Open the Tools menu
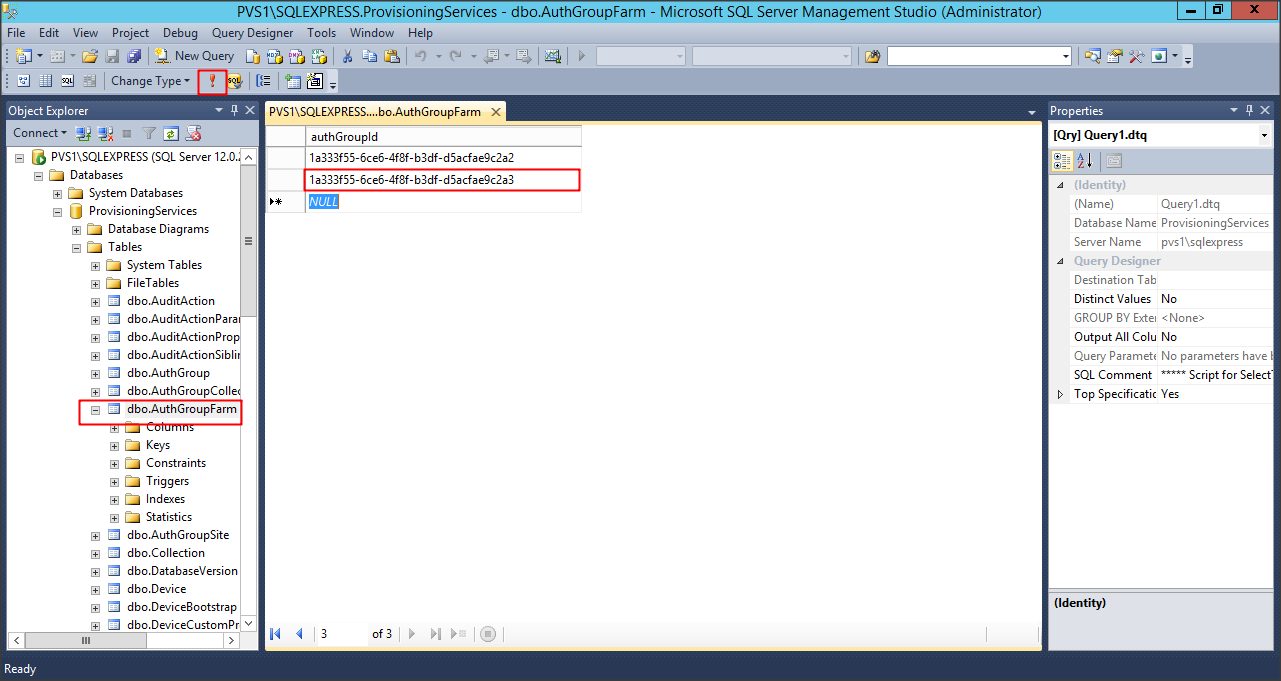Viewport: 1281px width, 681px height. [321, 33]
